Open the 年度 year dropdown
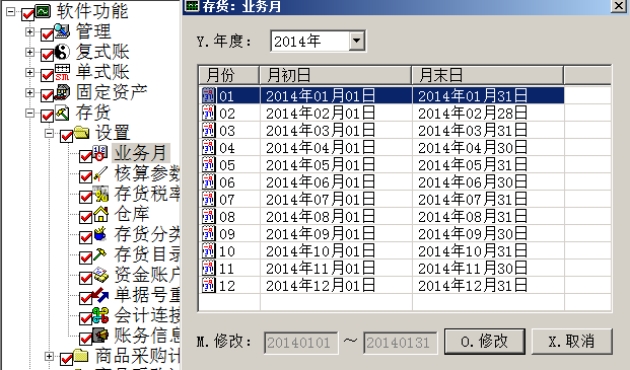630x370 pixels. tap(356, 41)
